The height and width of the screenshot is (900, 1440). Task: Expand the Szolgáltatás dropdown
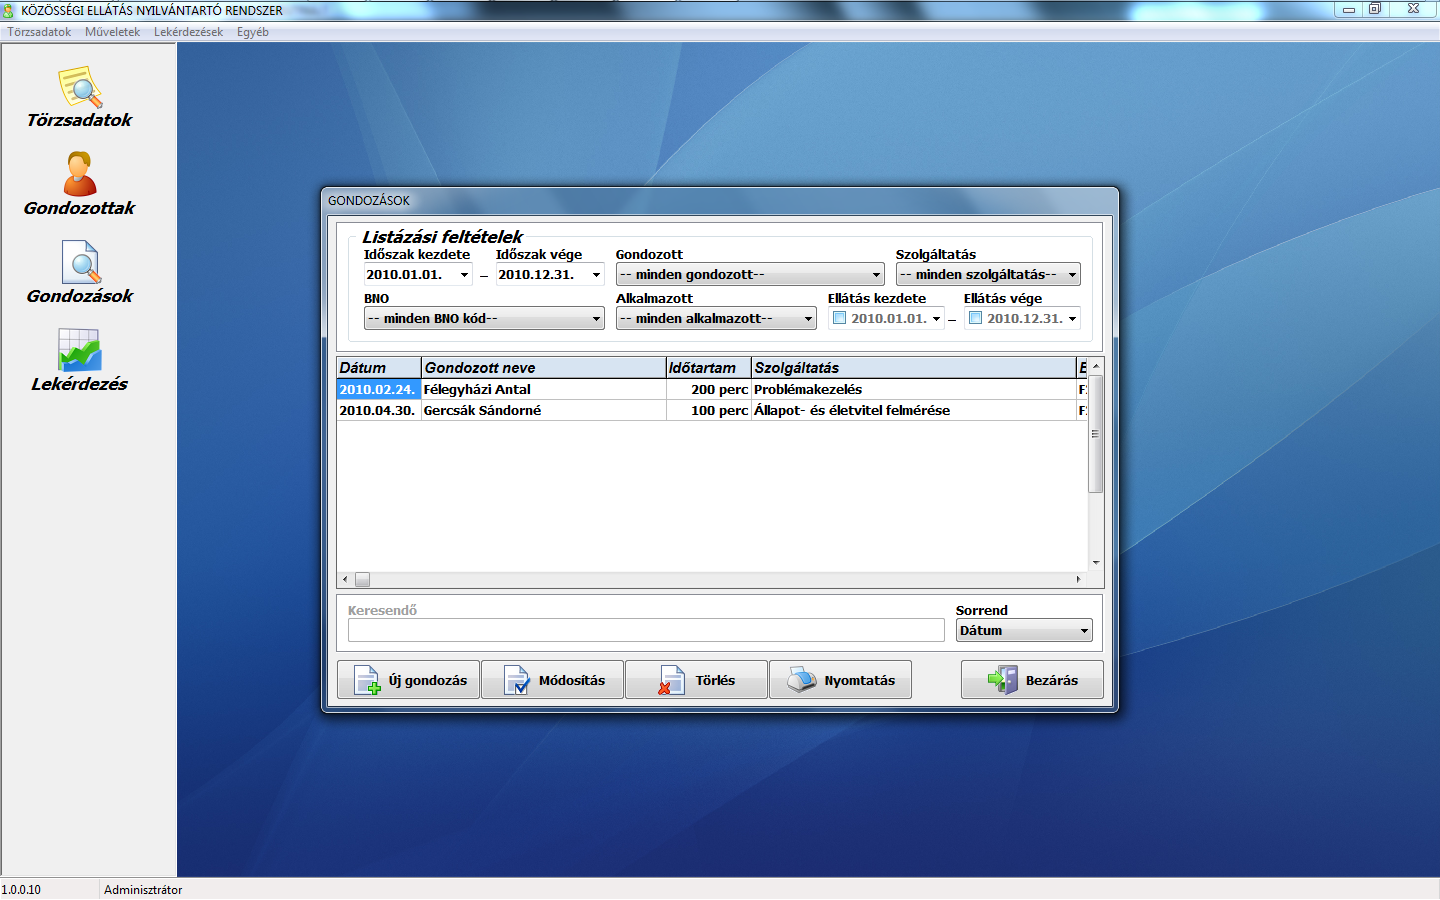[1072, 275]
